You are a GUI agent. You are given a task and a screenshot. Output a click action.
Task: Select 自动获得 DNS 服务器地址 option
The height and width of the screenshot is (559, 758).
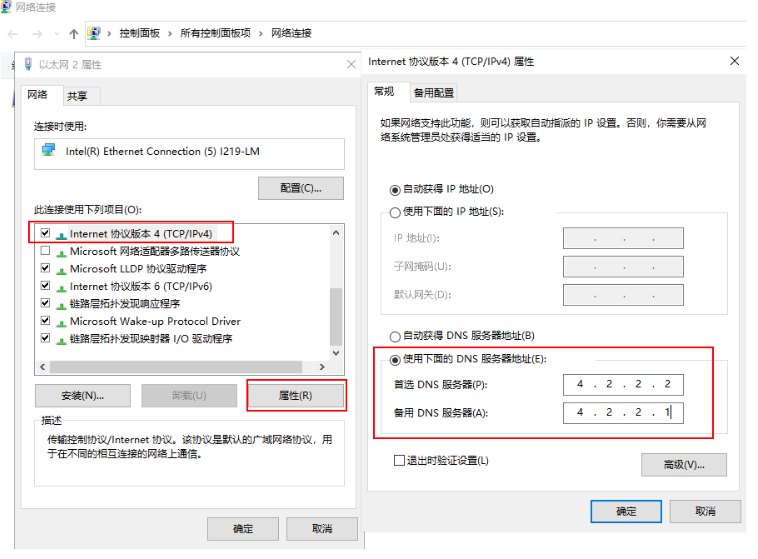click(395, 336)
